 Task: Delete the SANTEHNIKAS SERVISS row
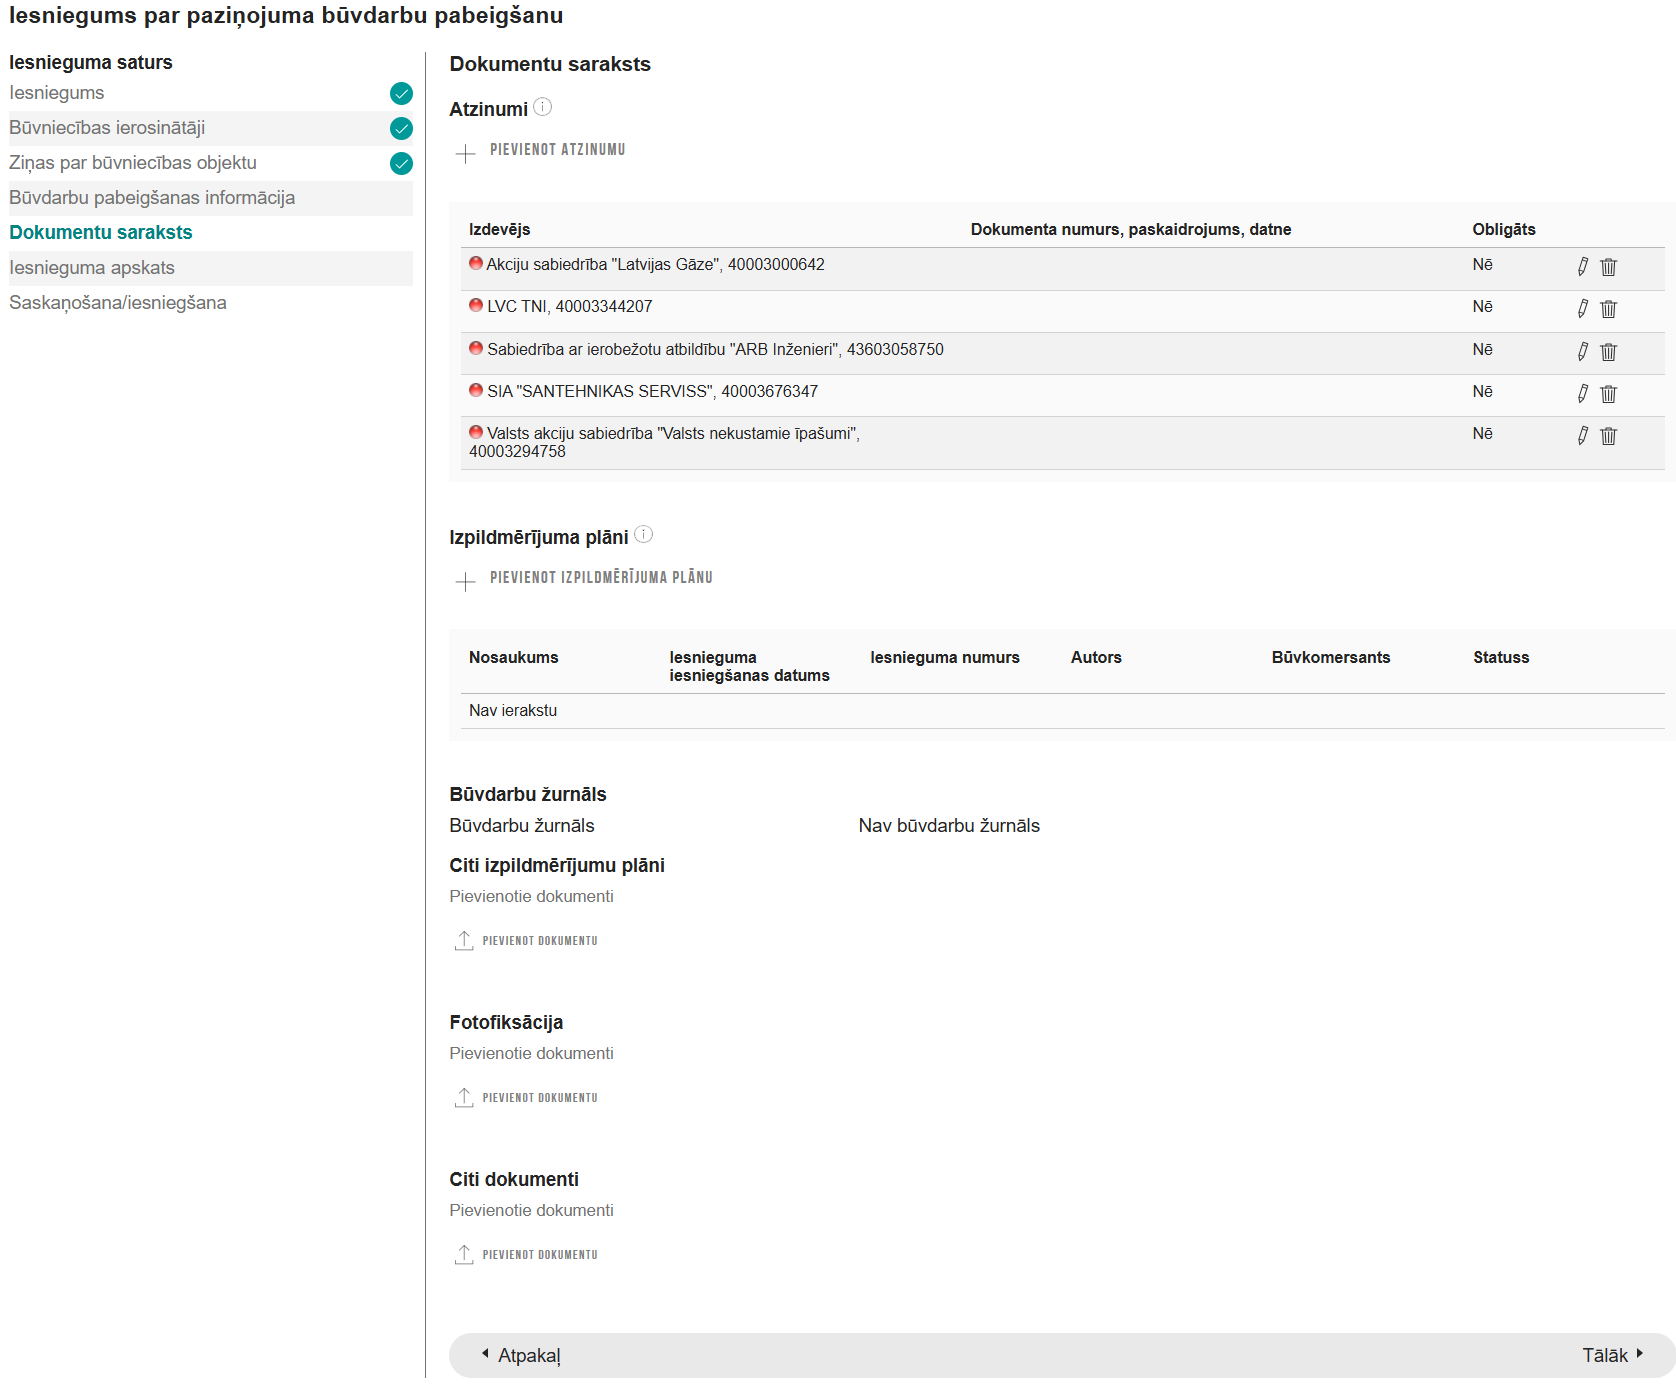click(x=1608, y=394)
